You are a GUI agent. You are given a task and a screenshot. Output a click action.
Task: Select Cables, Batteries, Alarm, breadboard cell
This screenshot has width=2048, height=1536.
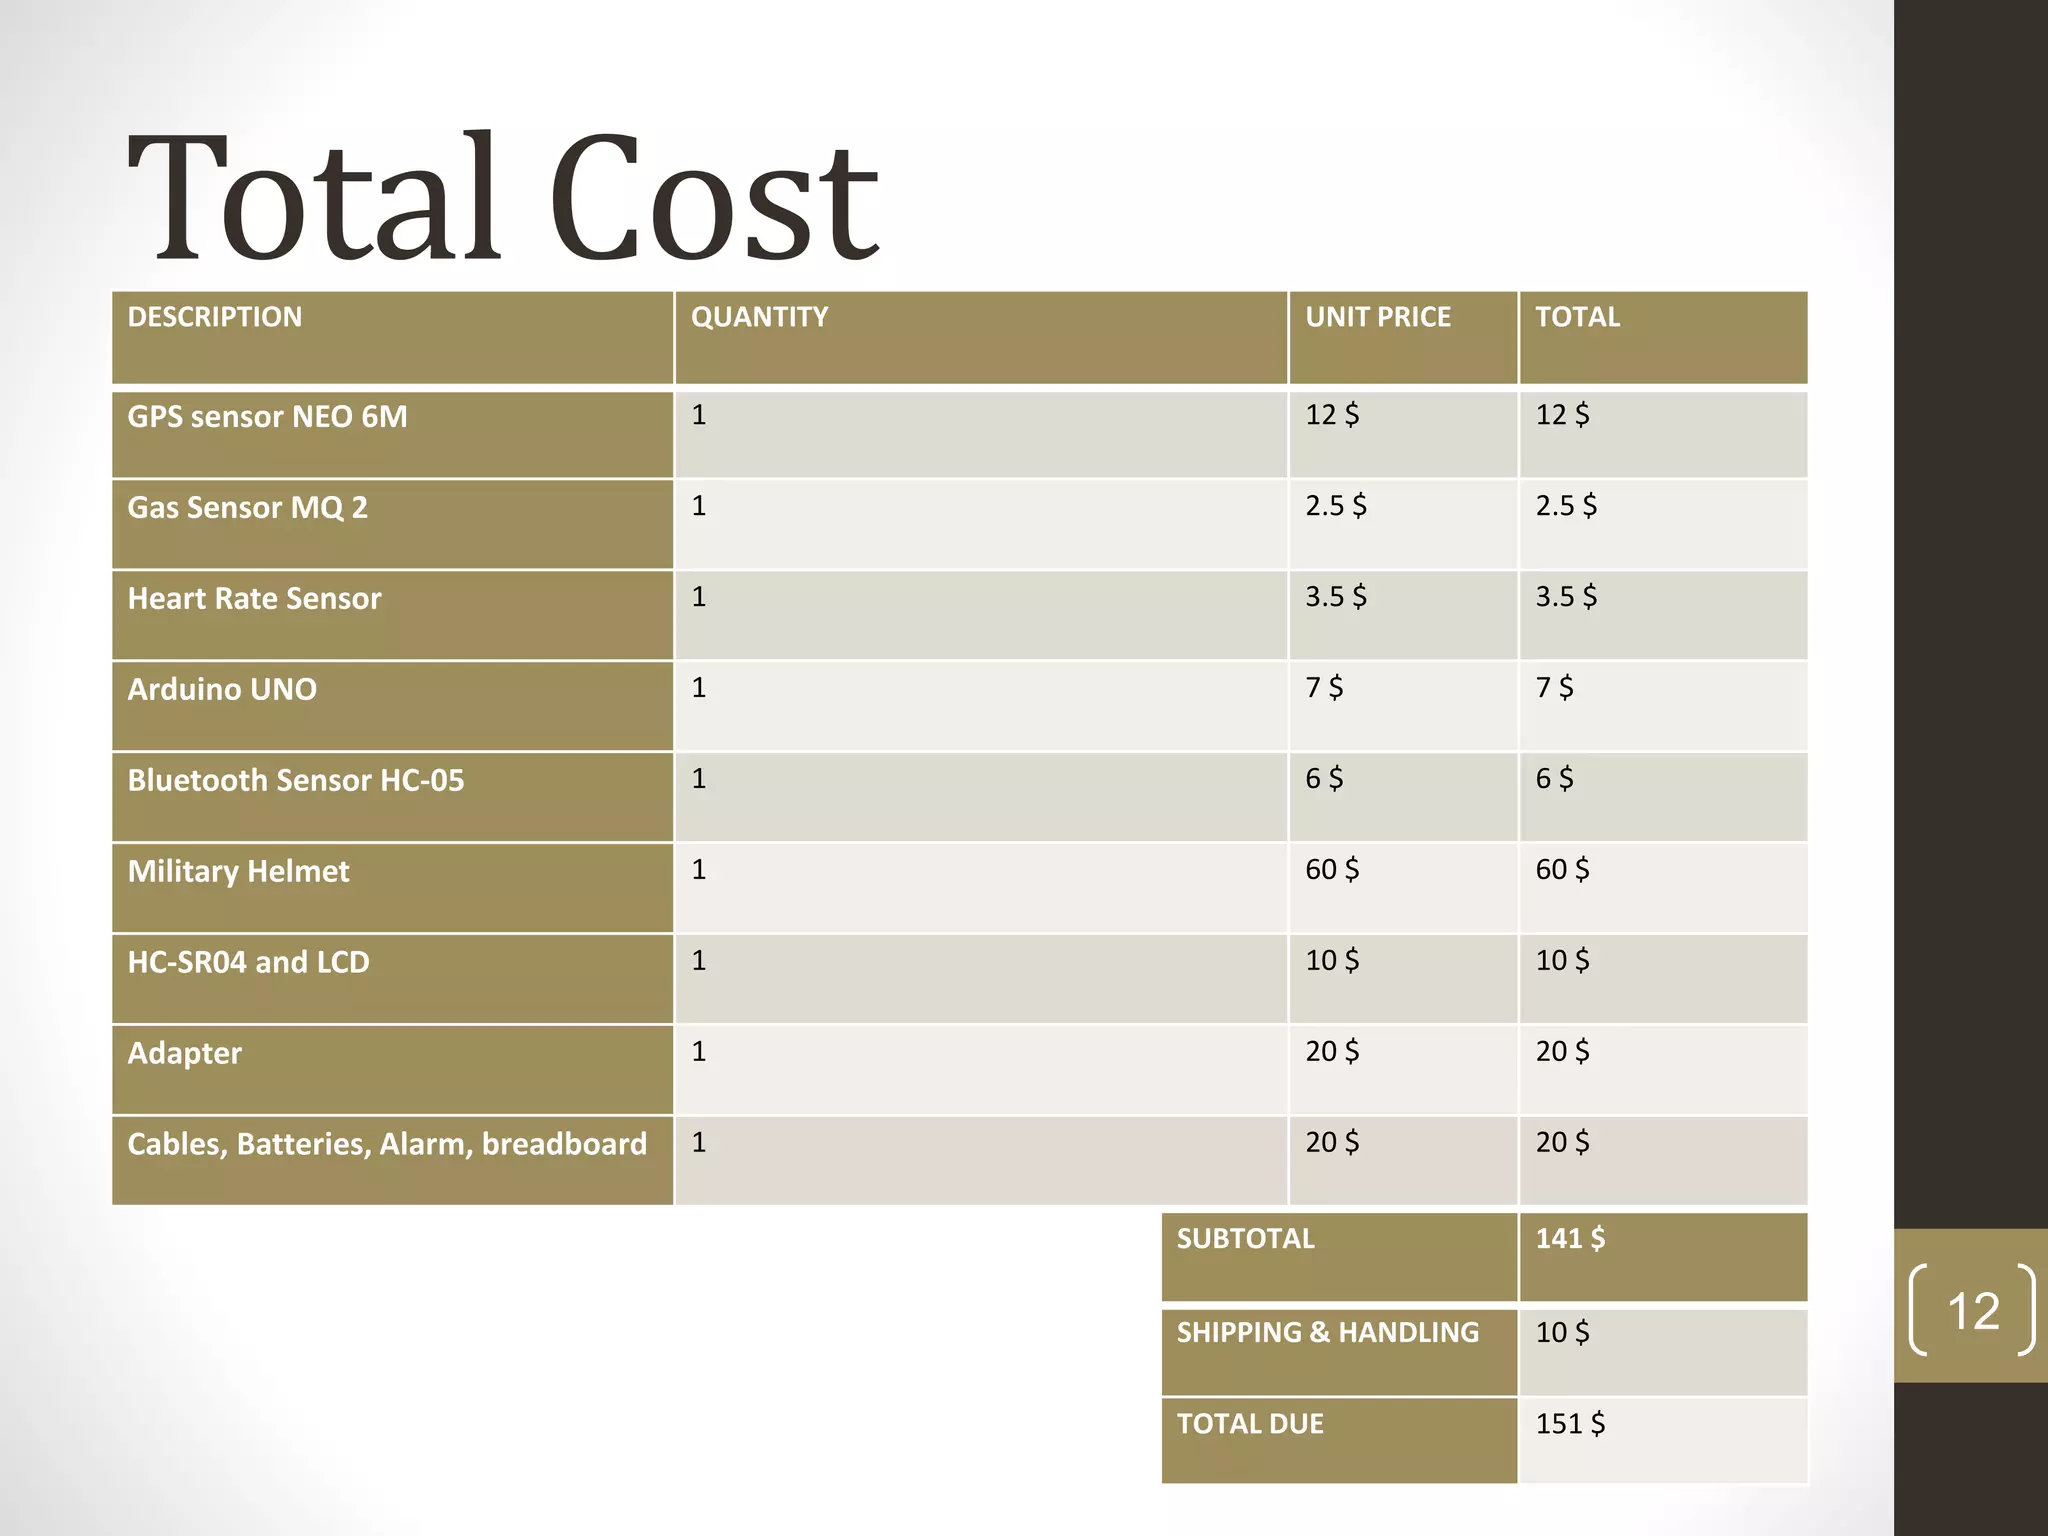[x=387, y=1145]
